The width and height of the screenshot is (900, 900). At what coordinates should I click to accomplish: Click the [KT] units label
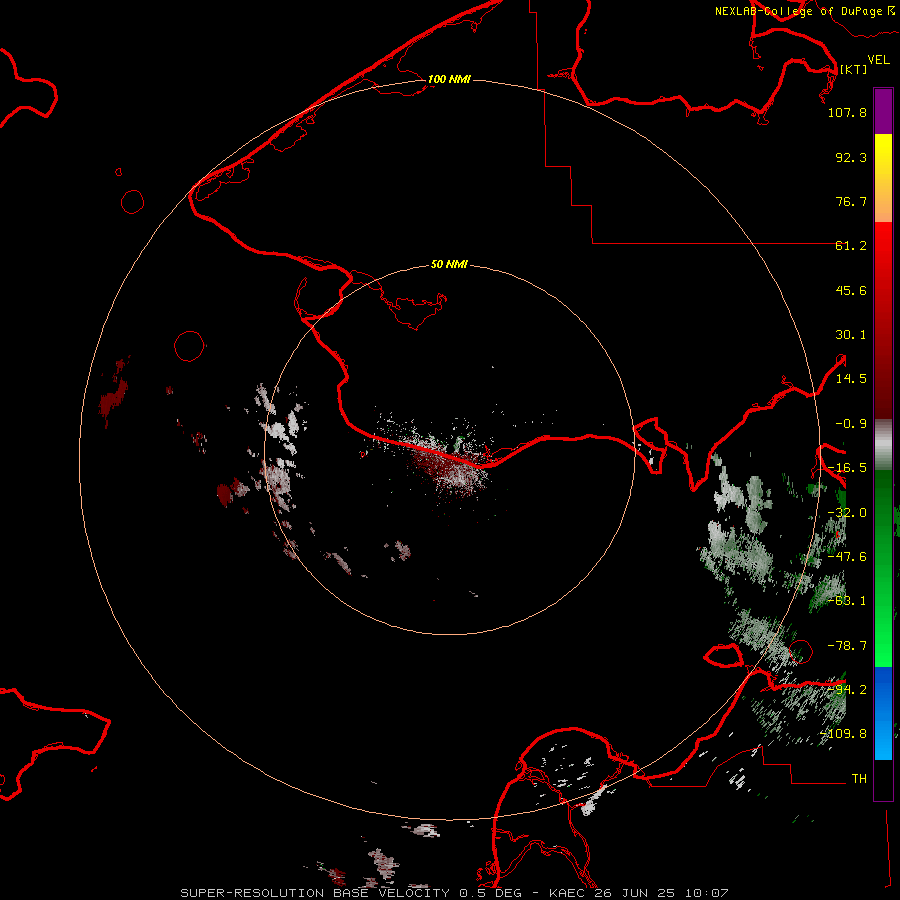click(x=853, y=69)
